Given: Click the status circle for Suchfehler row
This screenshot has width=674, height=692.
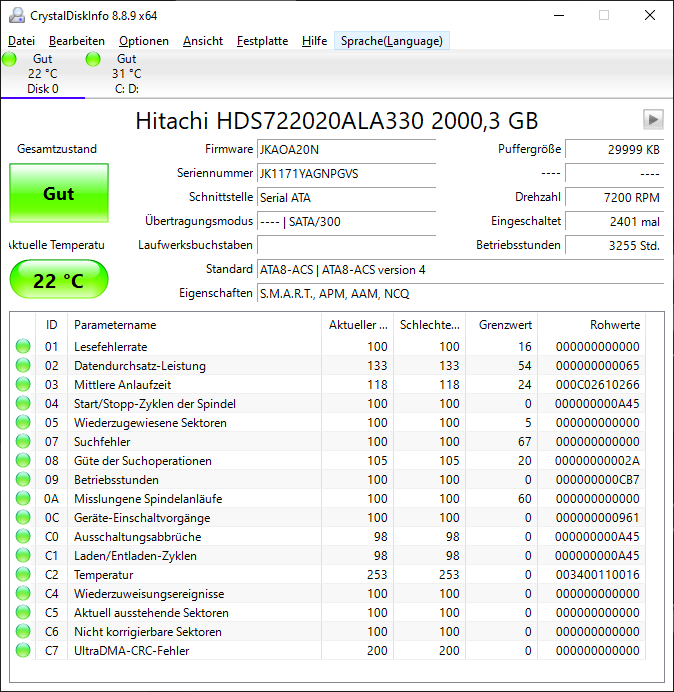Looking at the screenshot, I should 23,441.
